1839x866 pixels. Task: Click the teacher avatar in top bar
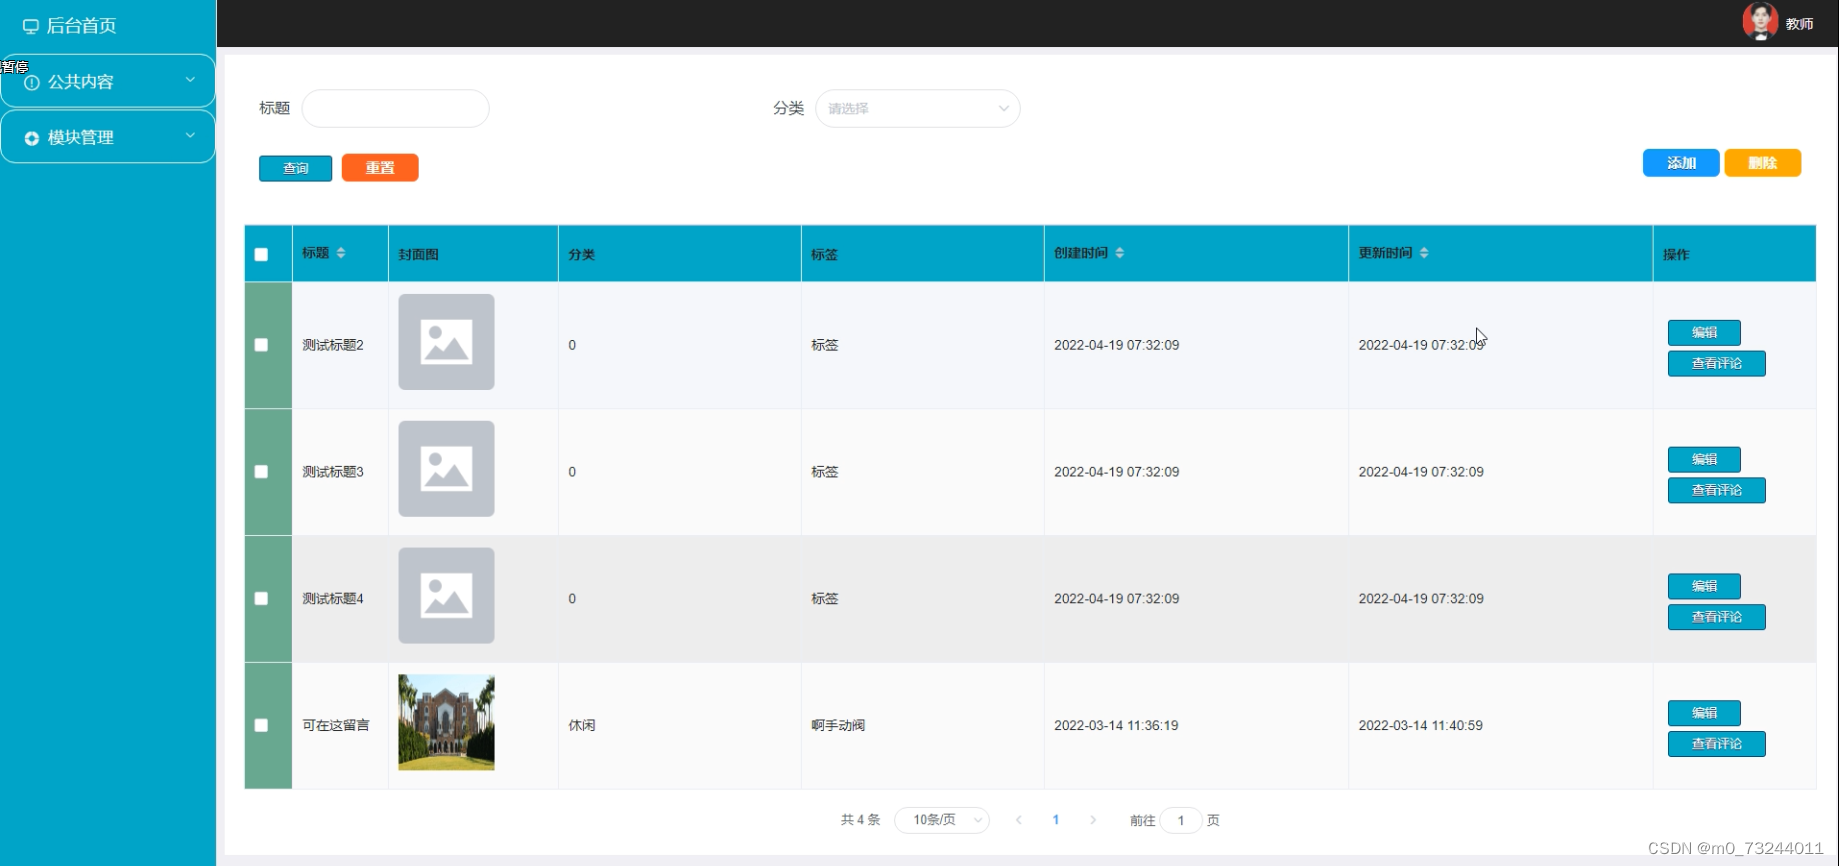click(x=1760, y=21)
